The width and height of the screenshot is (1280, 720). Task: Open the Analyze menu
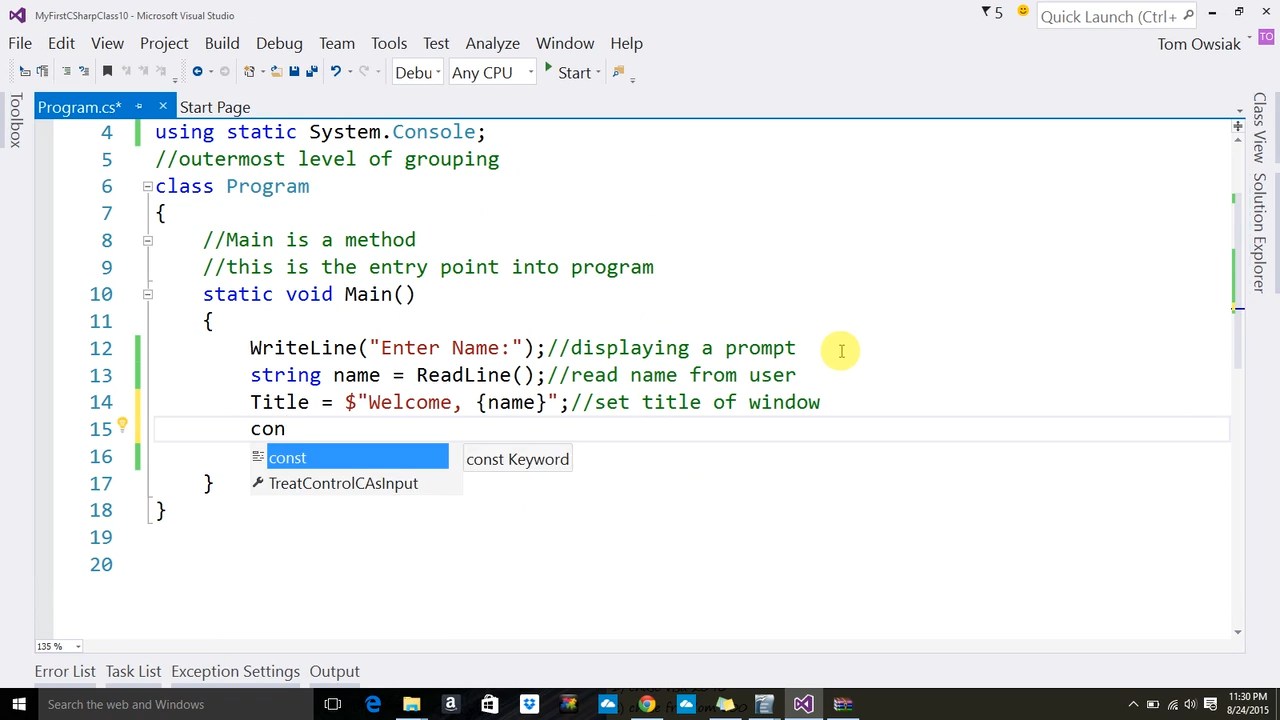pyautogui.click(x=492, y=43)
